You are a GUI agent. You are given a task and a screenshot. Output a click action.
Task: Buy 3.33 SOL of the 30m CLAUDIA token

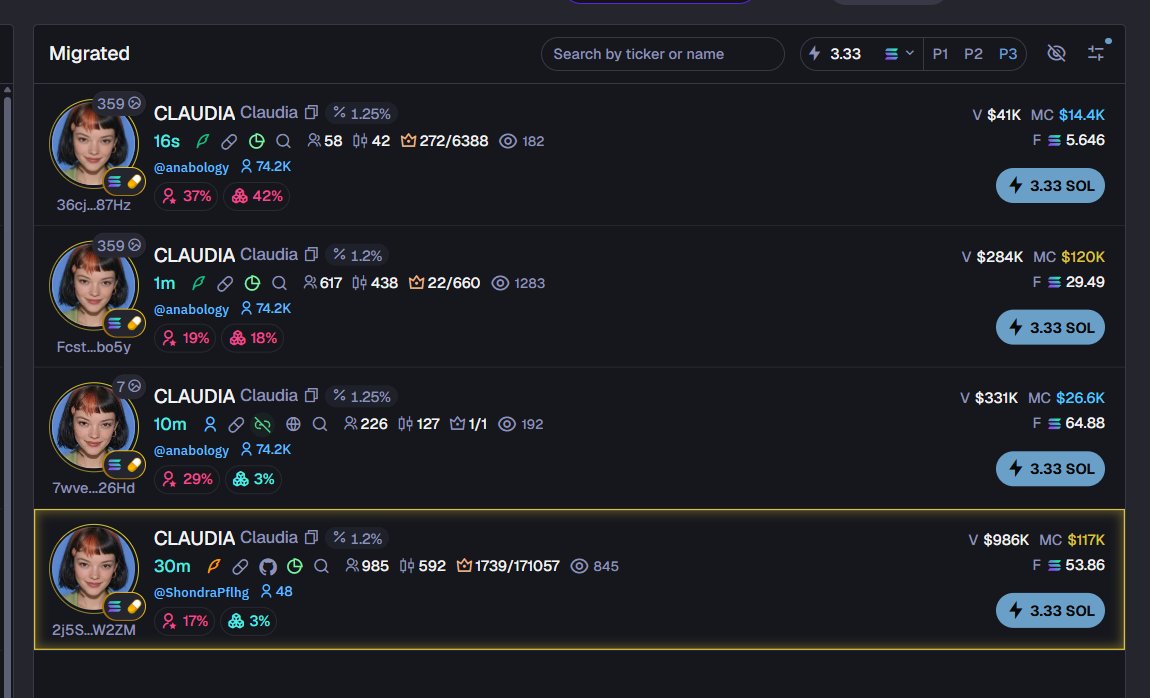pos(1050,611)
